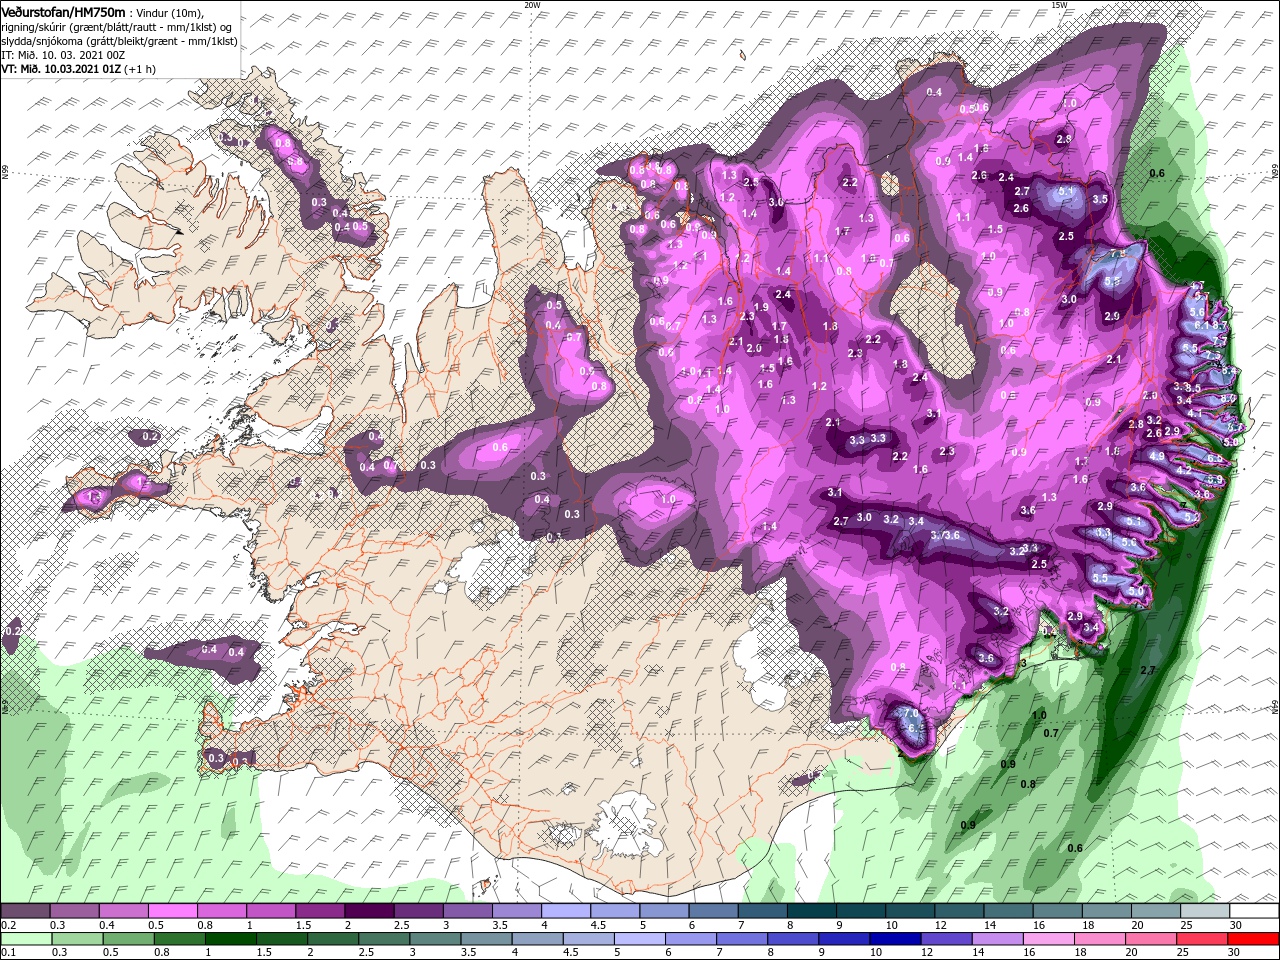Pick the pale green swatch at 0.1 in lower legend
The width and height of the screenshot is (1280, 960).
(25, 939)
